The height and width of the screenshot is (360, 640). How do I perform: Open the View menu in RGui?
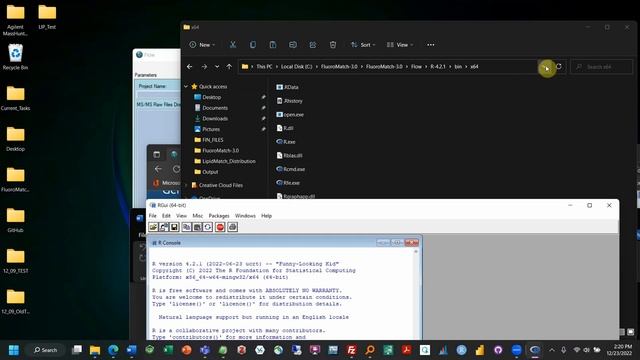point(181,216)
